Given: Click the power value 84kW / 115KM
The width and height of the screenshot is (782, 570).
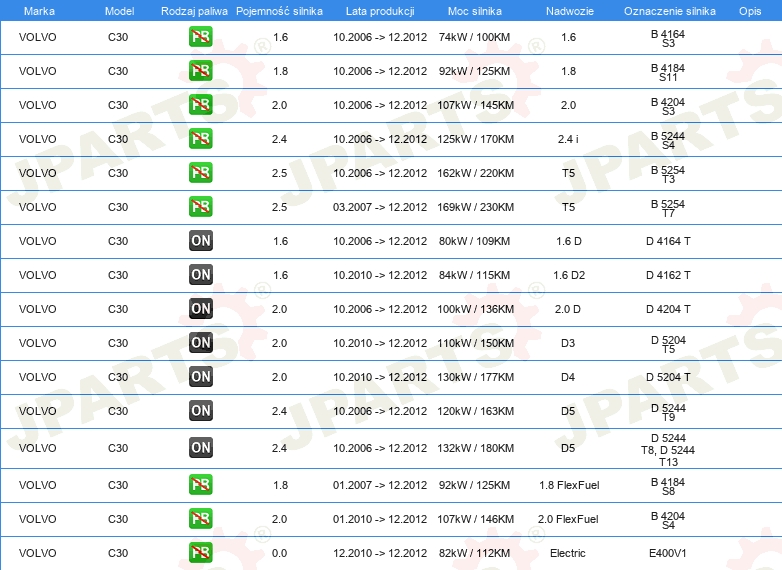Looking at the screenshot, I should (x=474, y=275).
